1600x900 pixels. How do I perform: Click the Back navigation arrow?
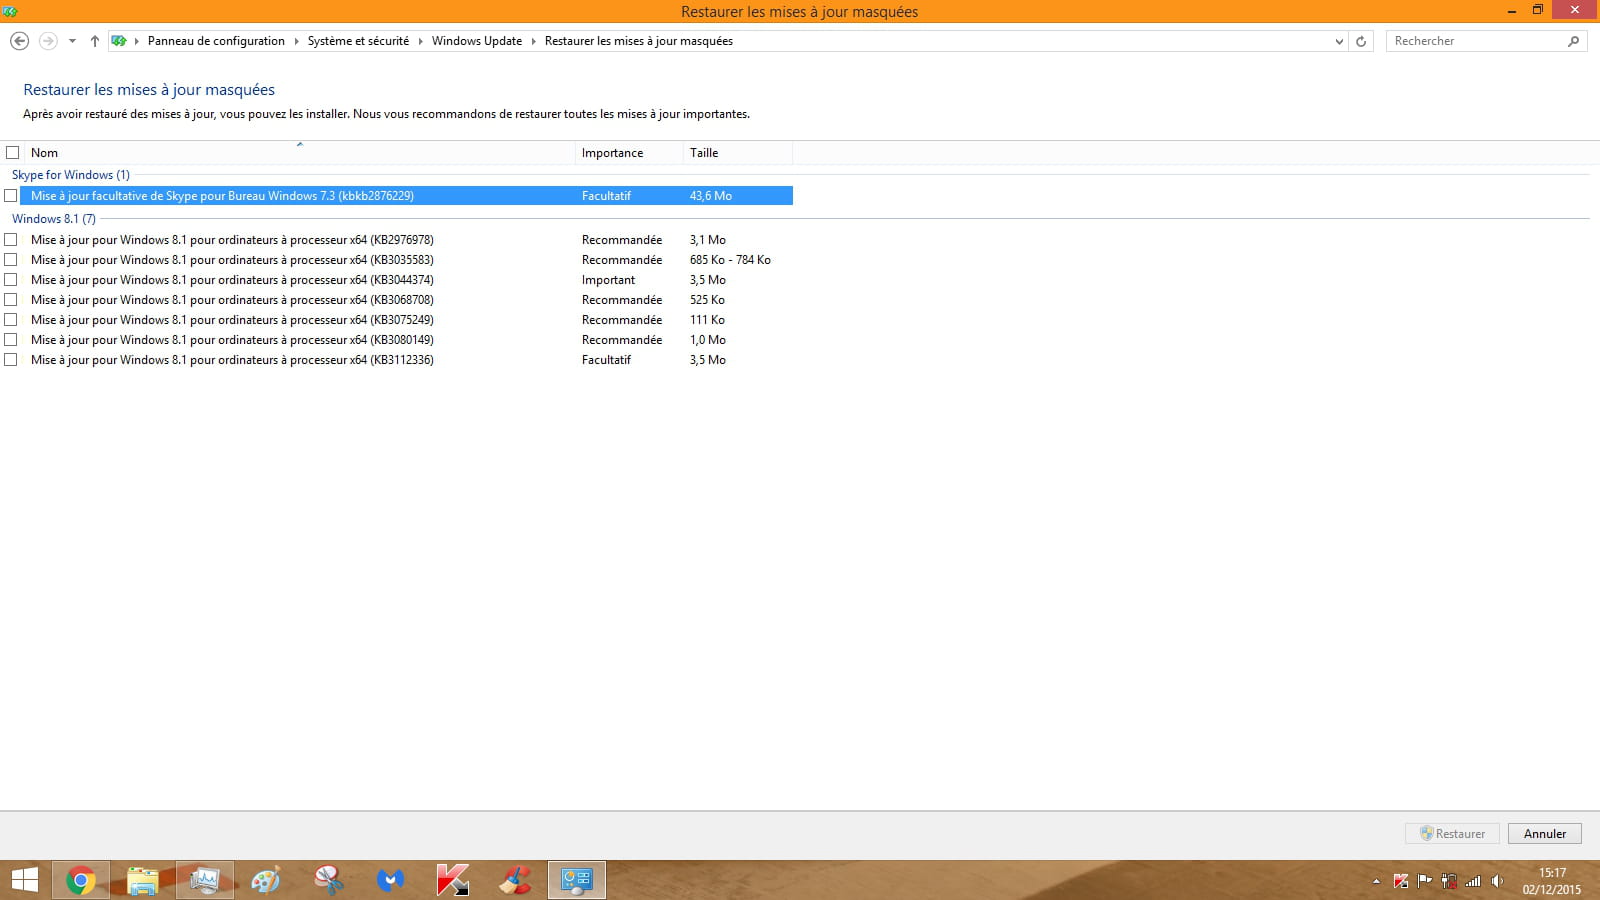[19, 41]
